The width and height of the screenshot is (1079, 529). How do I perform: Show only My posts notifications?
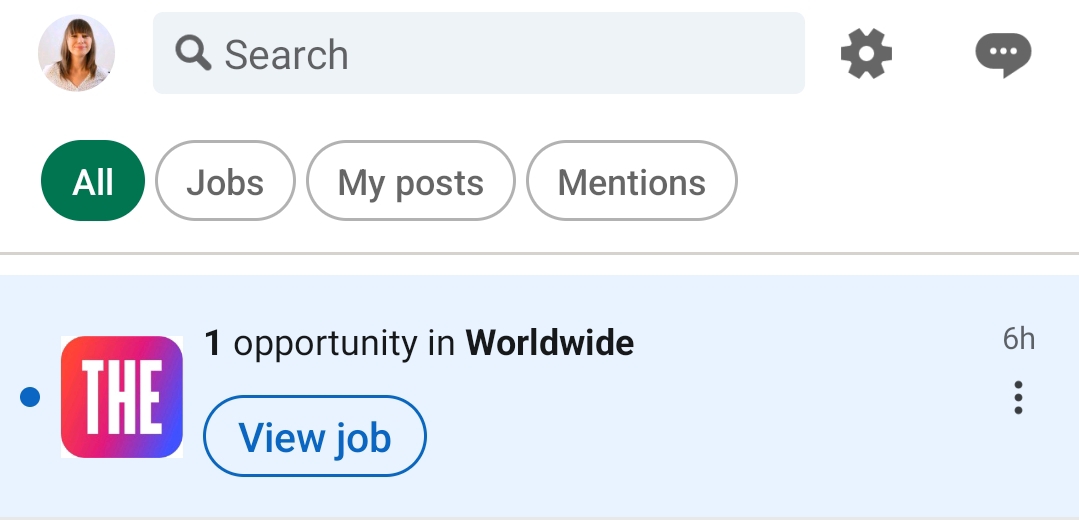(x=410, y=182)
